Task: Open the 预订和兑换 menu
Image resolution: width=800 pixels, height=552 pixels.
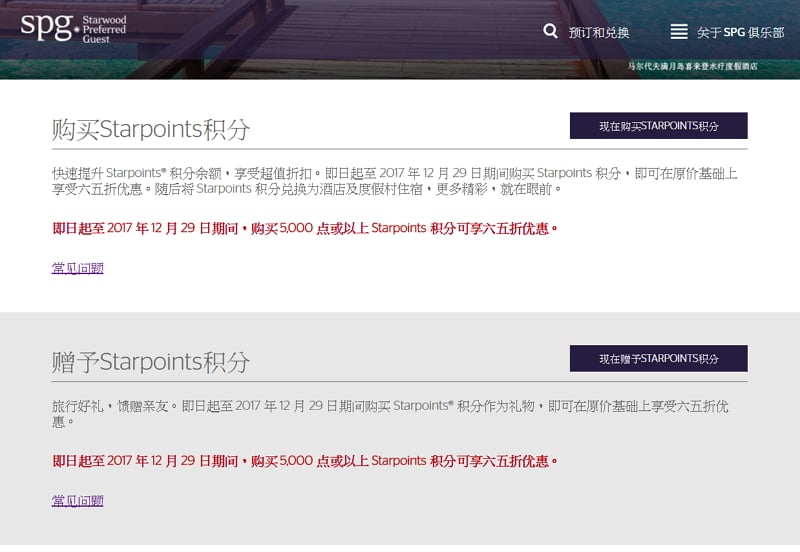Action: 598,32
